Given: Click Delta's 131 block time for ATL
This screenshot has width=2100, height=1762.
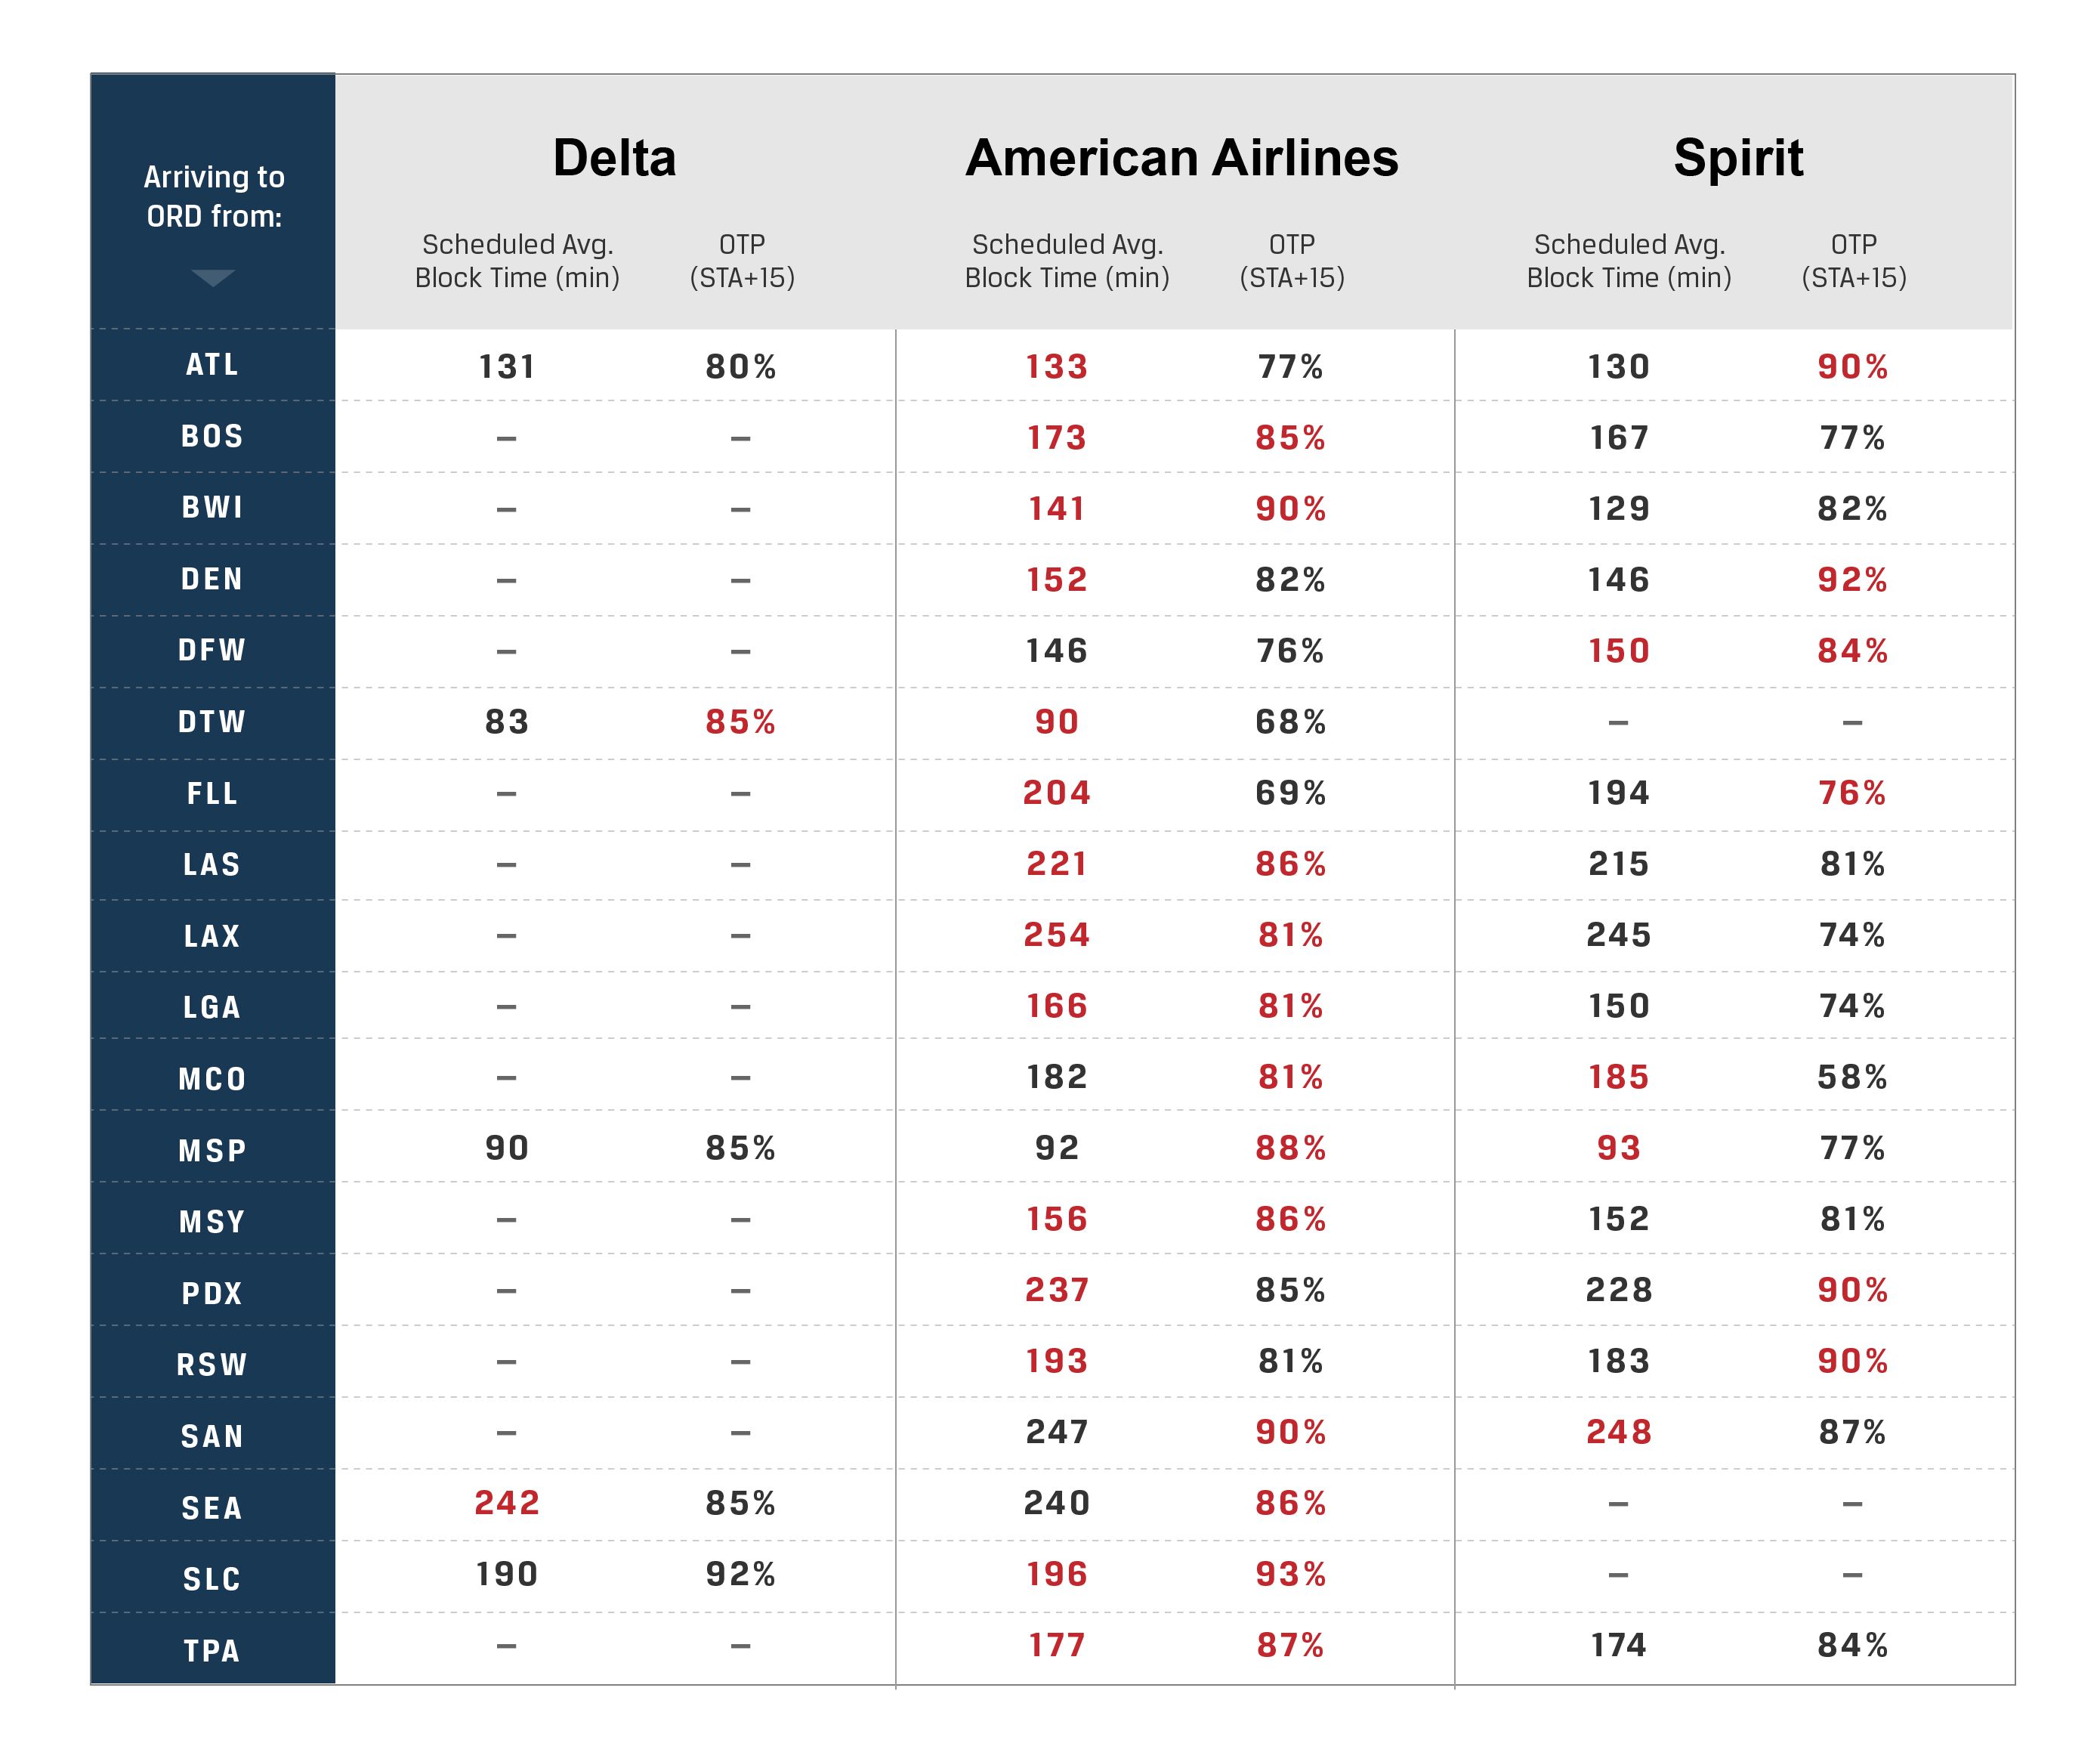Looking at the screenshot, I should pos(507,367).
